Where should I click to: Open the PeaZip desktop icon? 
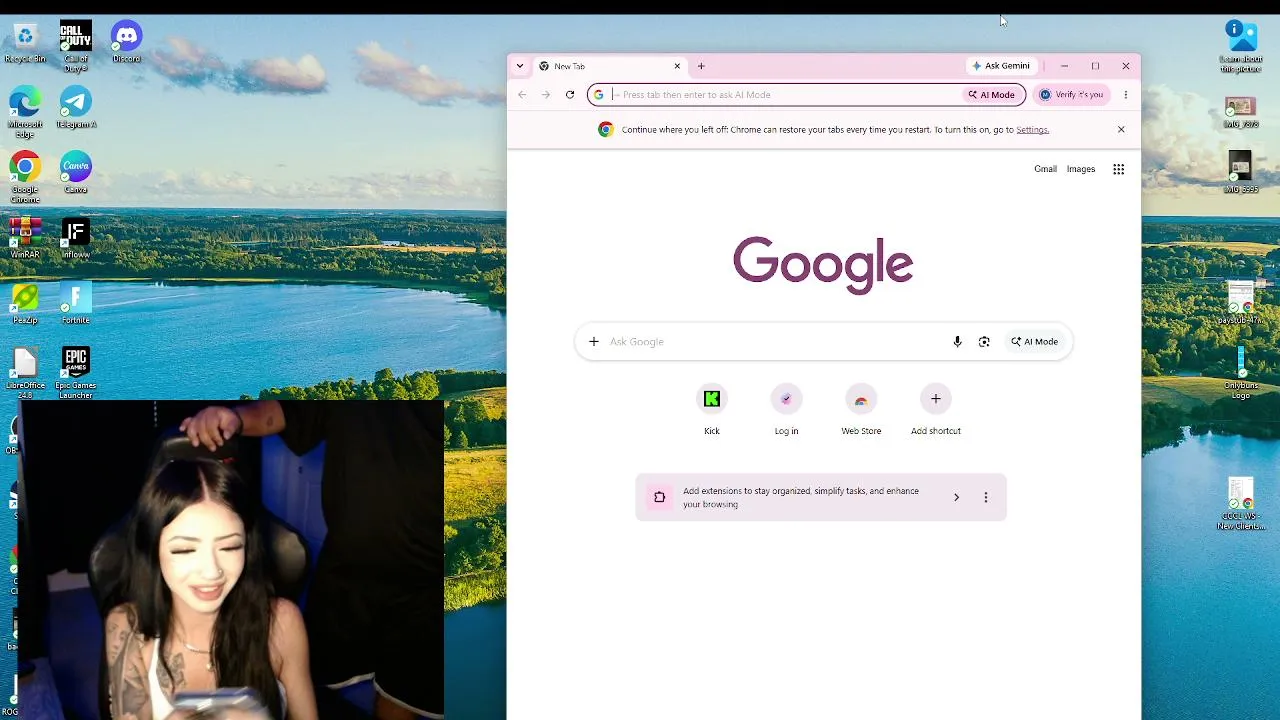pos(25,303)
